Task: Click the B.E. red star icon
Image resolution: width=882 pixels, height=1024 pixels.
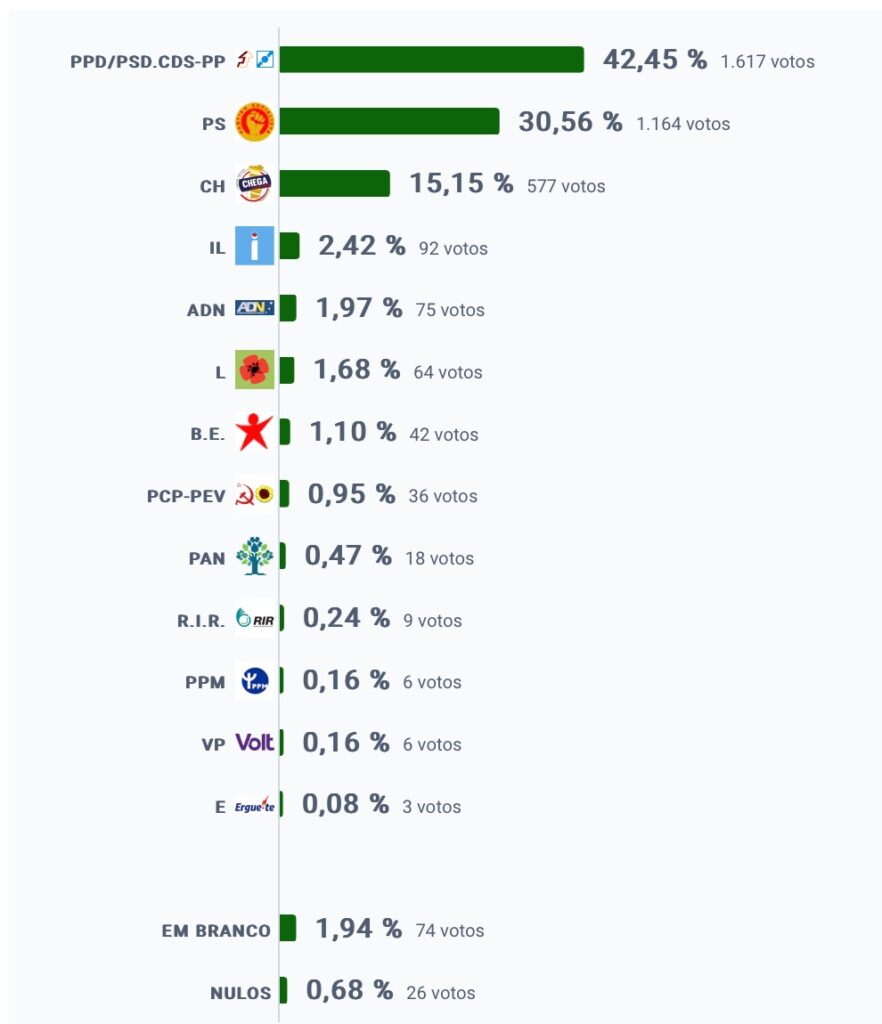Action: click(255, 432)
